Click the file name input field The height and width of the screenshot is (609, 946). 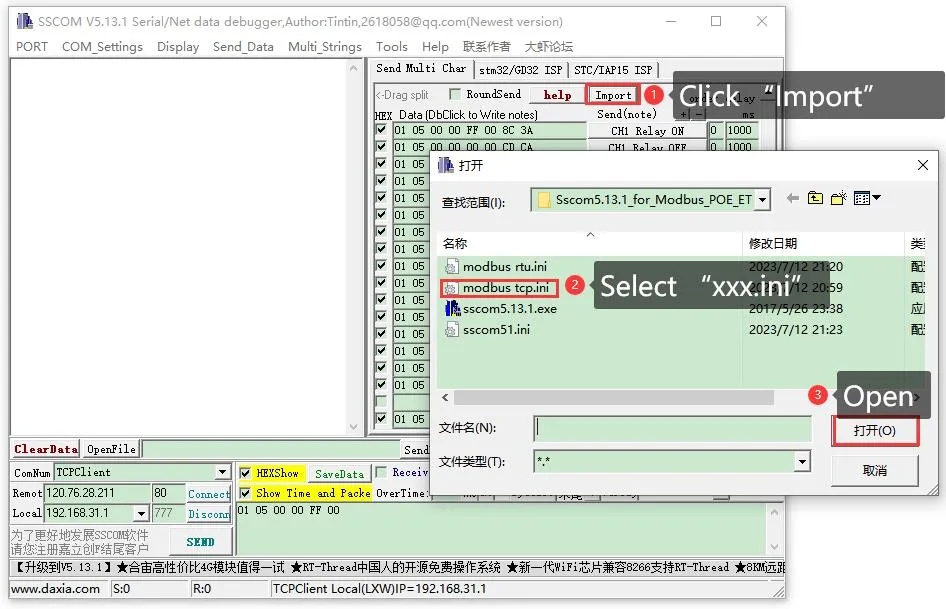tap(672, 428)
